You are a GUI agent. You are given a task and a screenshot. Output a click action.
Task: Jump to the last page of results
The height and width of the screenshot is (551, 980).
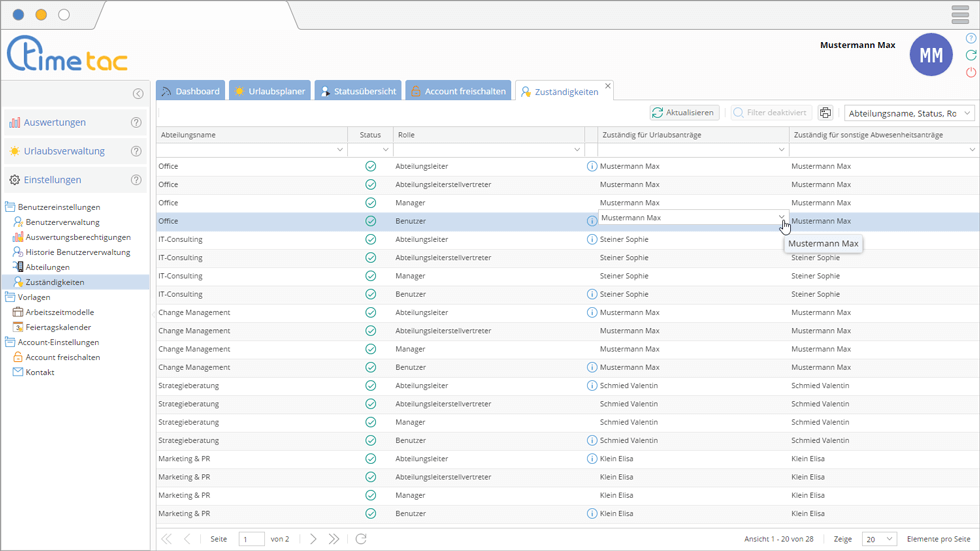click(334, 539)
